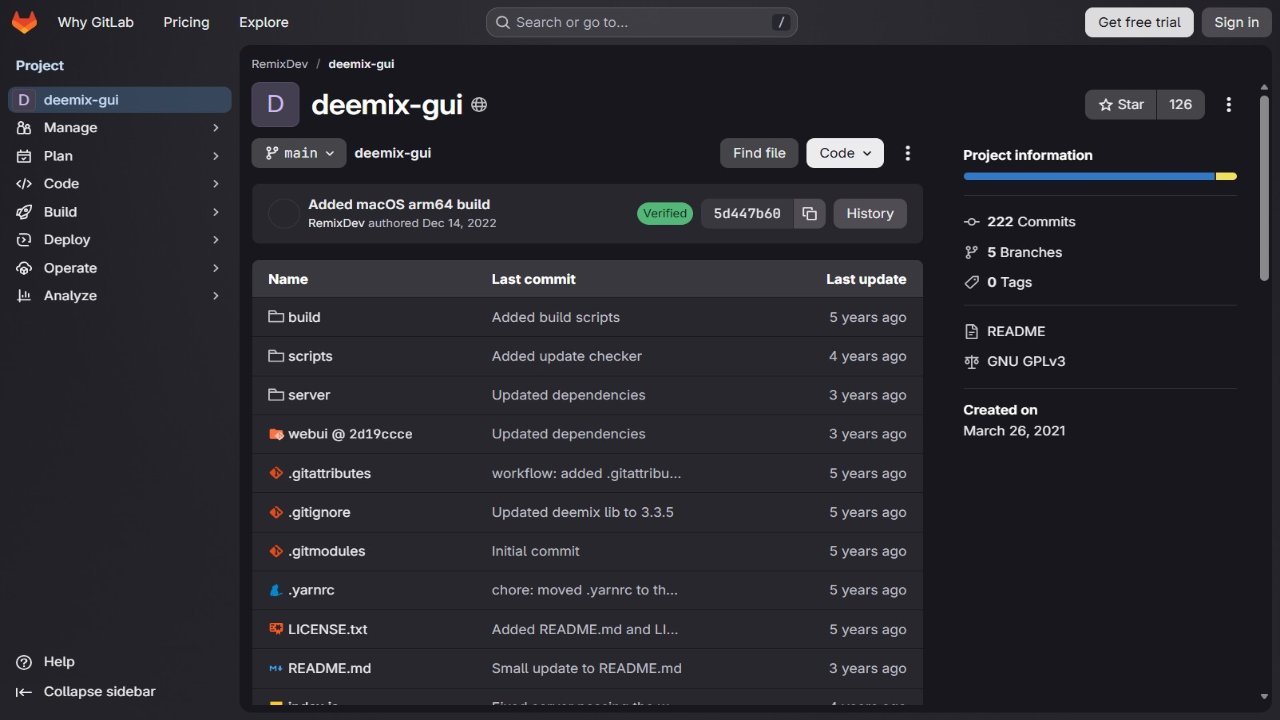
Task: Open RemixDev in the breadcrumb
Action: coord(280,64)
